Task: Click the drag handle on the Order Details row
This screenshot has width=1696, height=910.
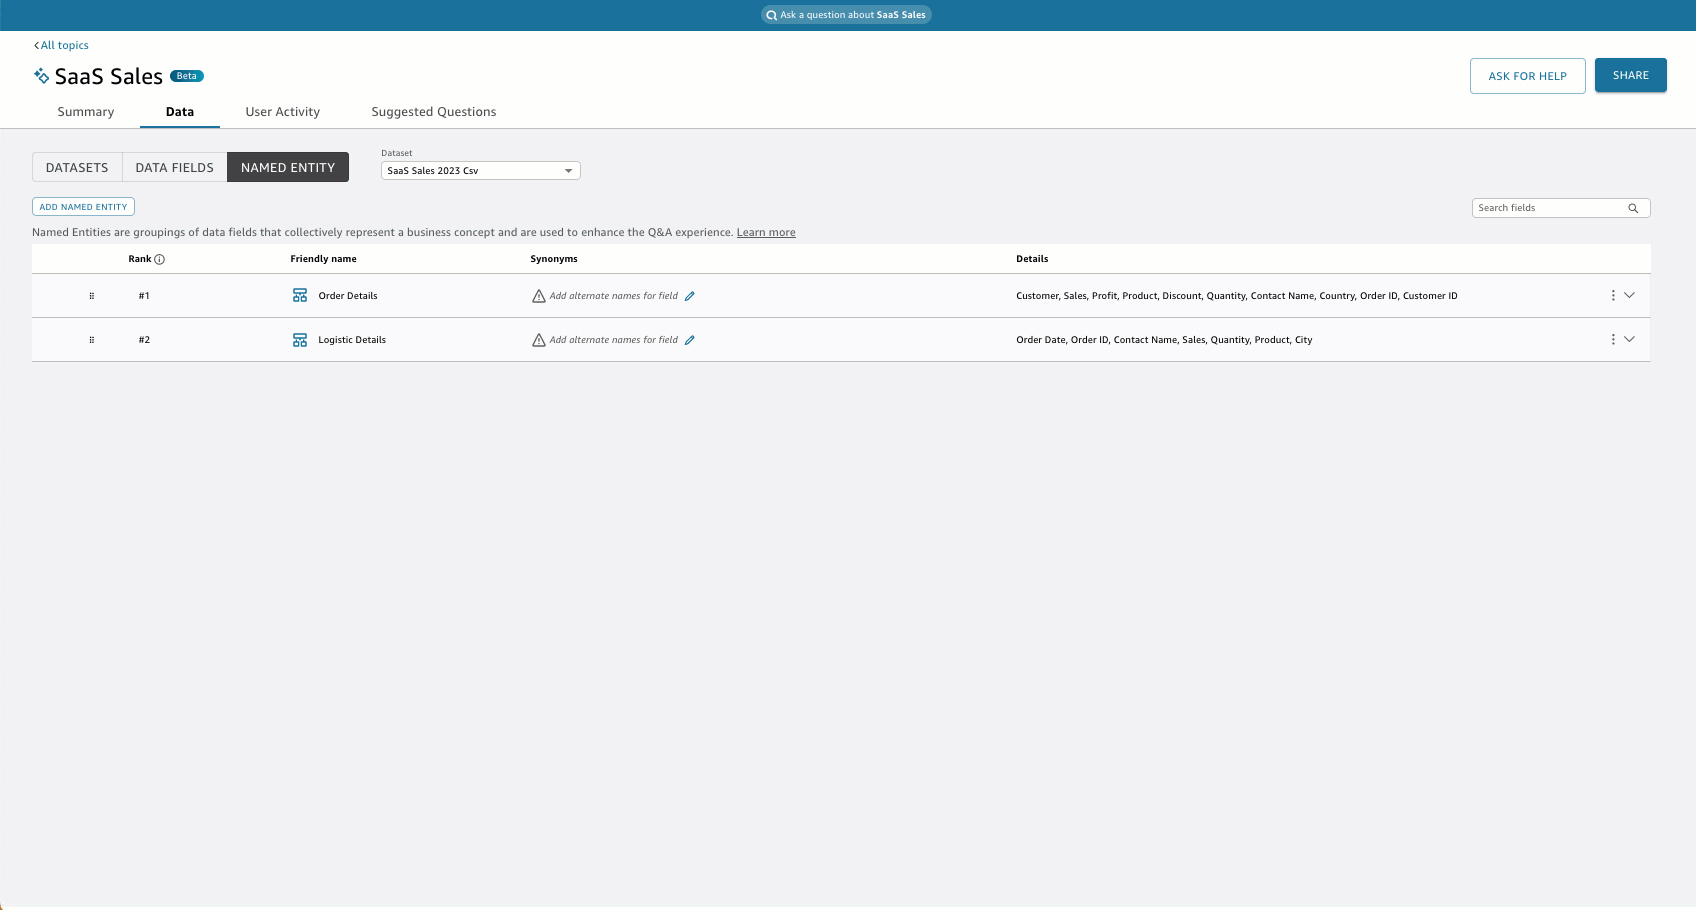Action: click(x=91, y=295)
